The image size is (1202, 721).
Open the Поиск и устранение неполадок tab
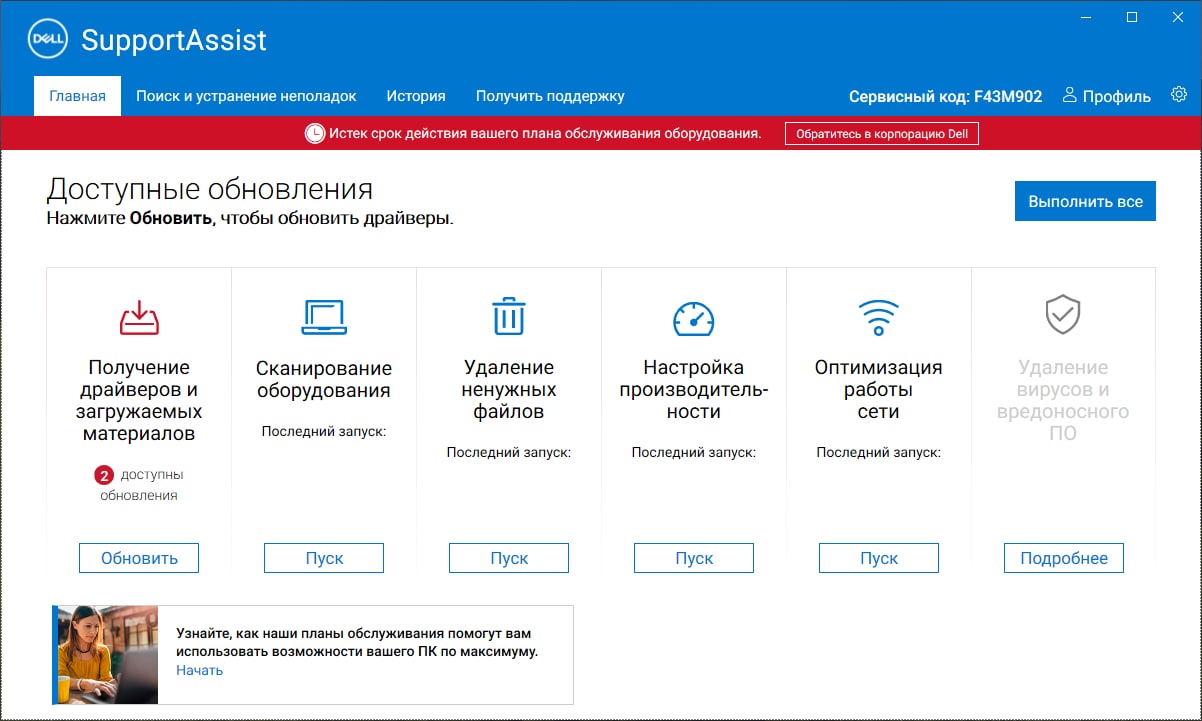pos(246,97)
